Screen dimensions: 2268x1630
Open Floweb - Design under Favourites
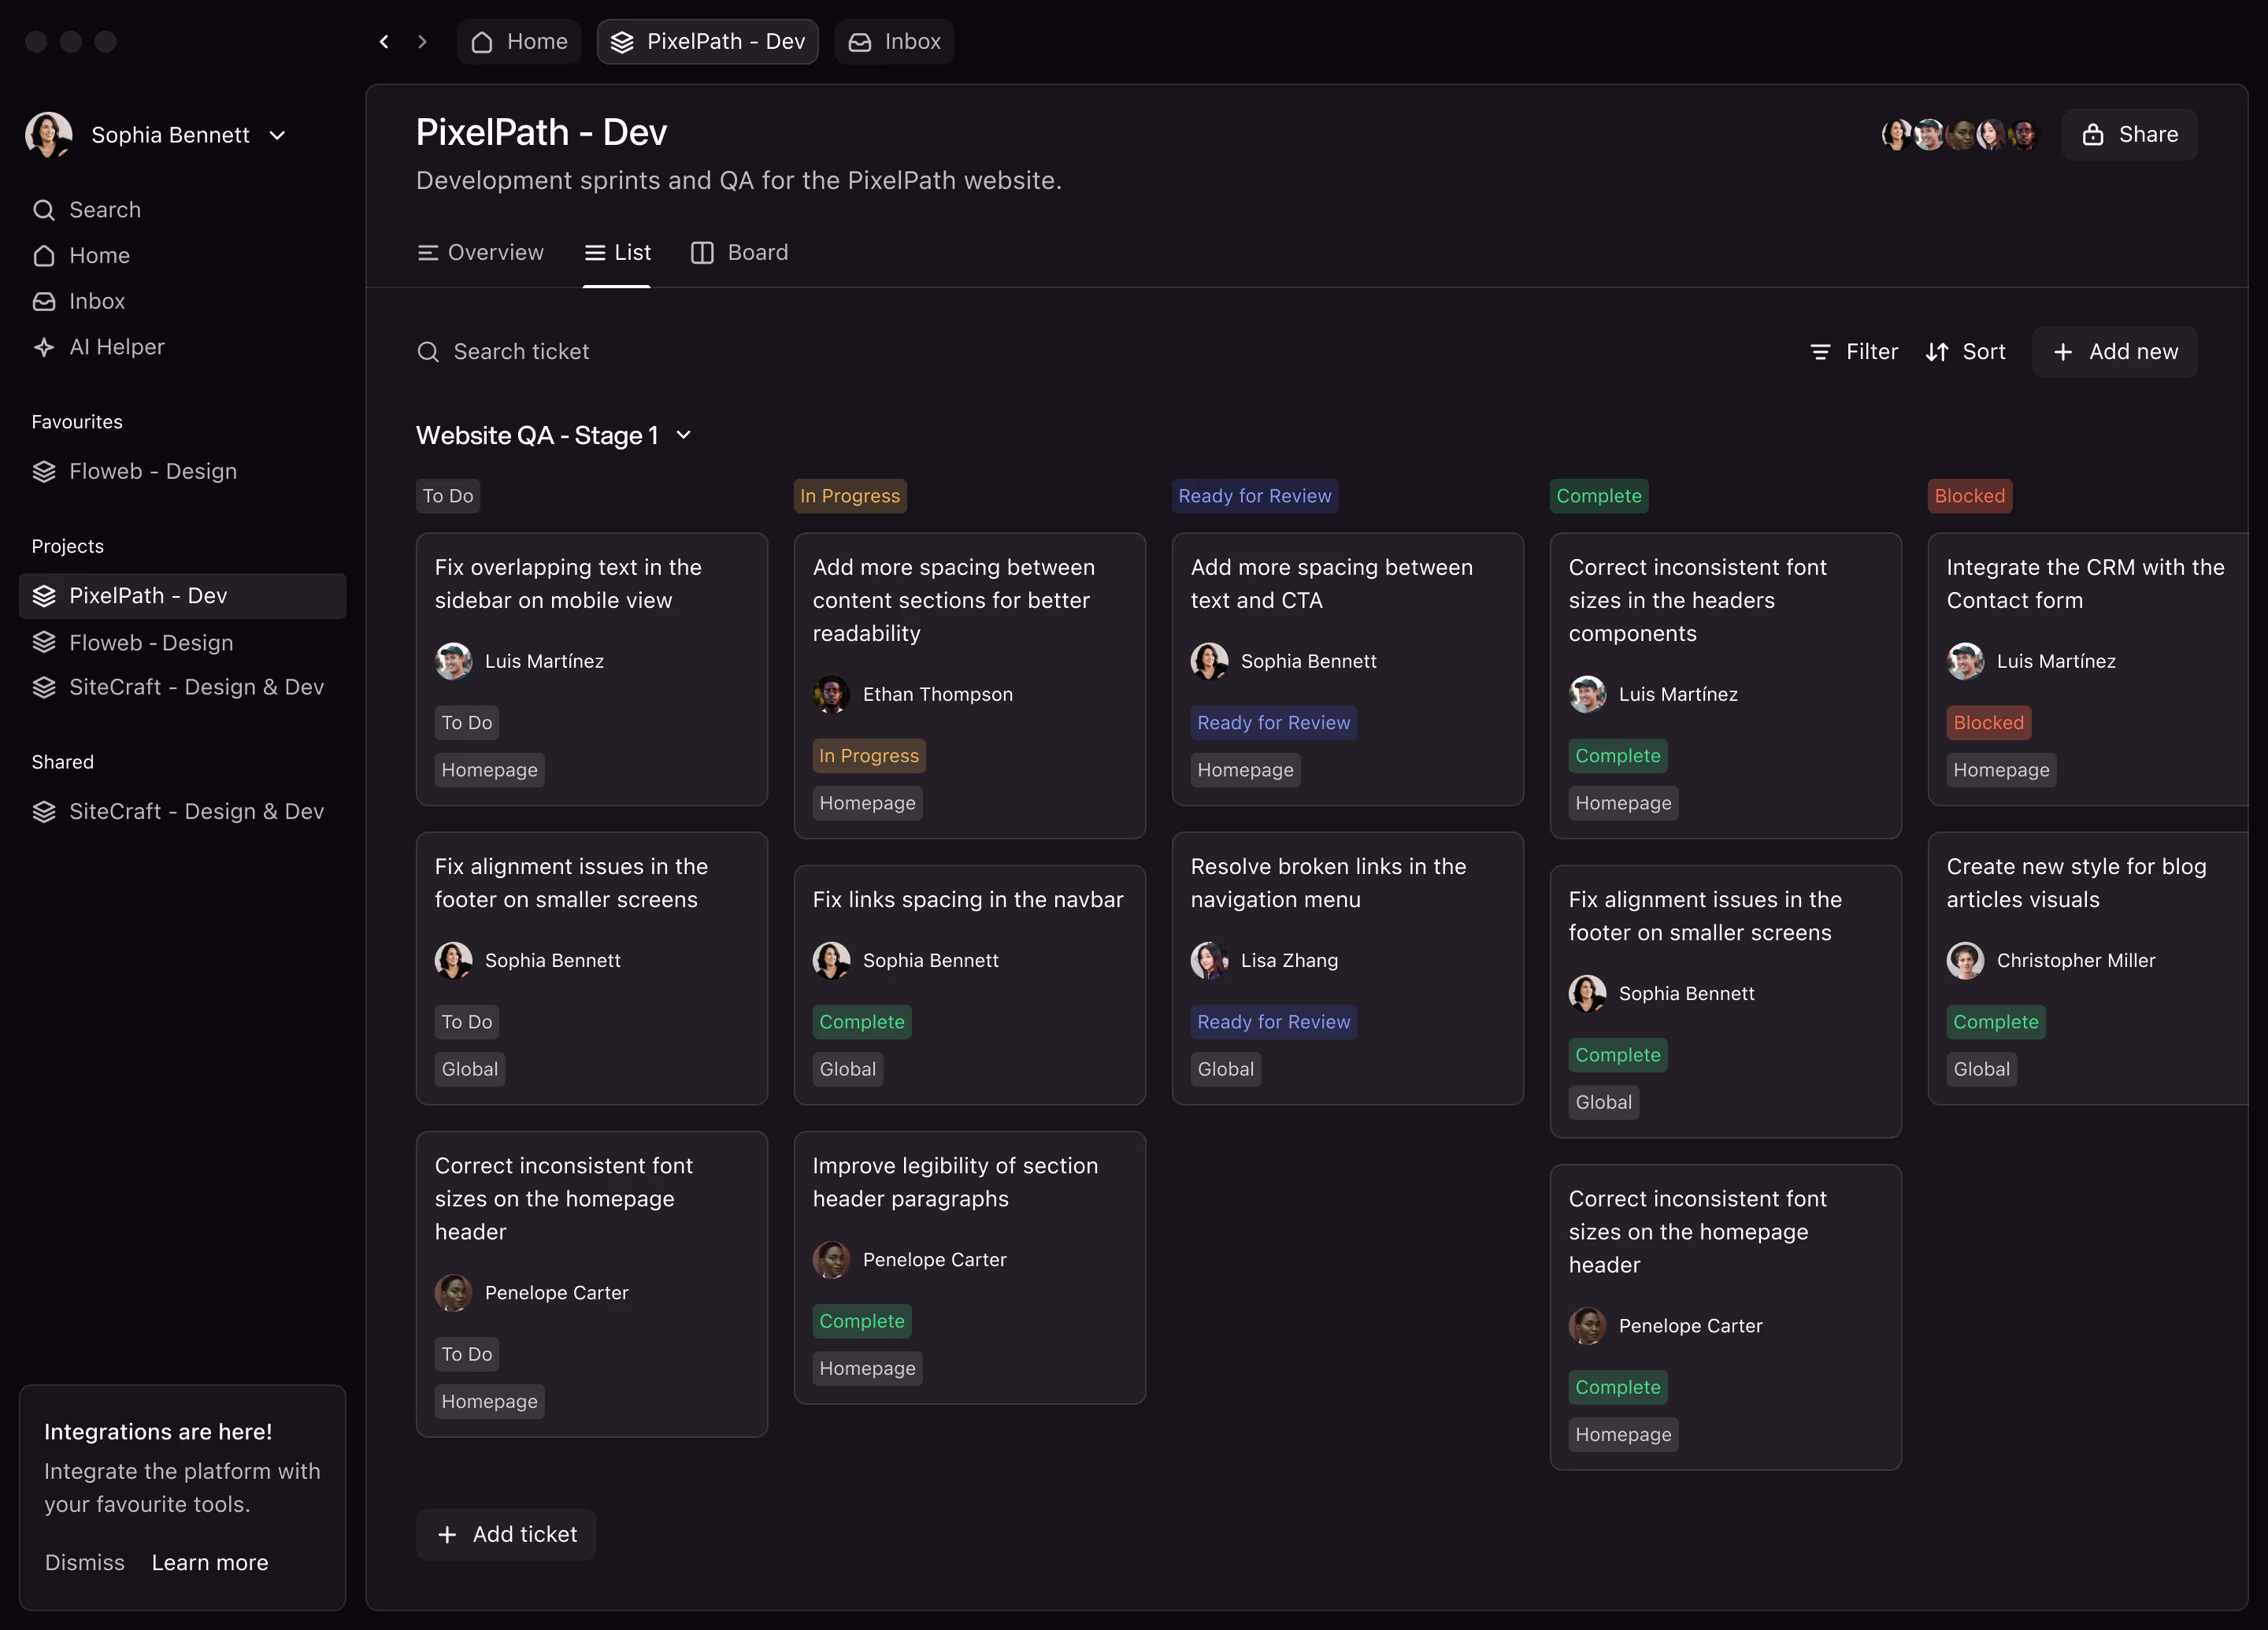(x=152, y=471)
